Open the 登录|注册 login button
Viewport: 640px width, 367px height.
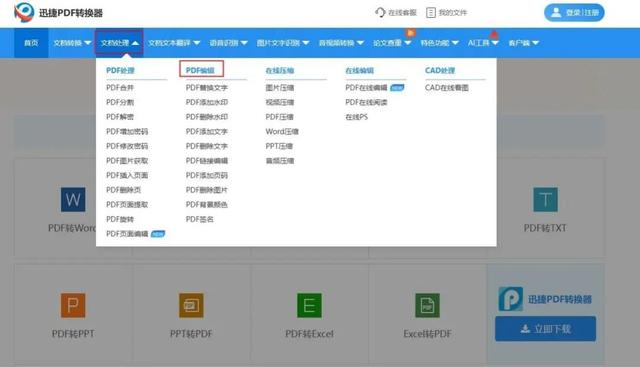[574, 13]
